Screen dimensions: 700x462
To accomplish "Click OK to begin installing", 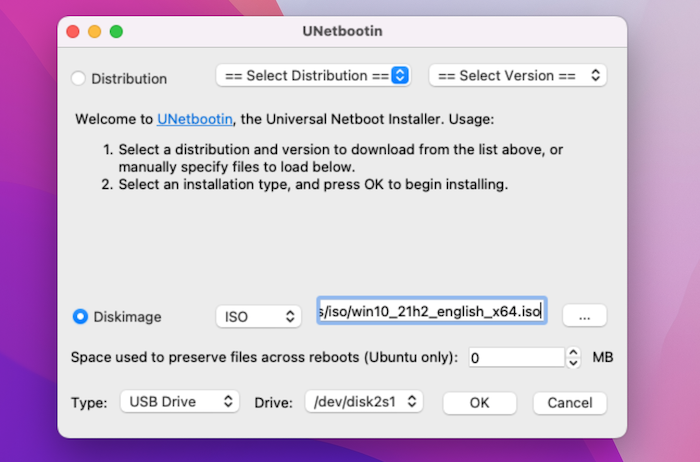I will (479, 403).
